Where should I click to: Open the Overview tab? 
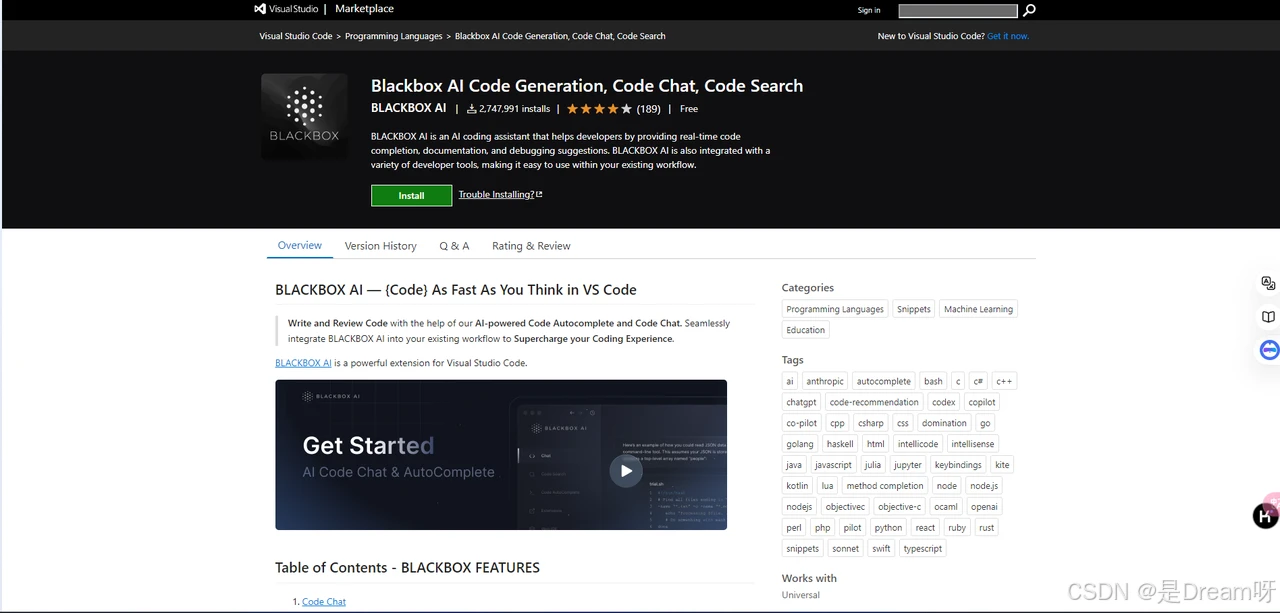(x=300, y=245)
